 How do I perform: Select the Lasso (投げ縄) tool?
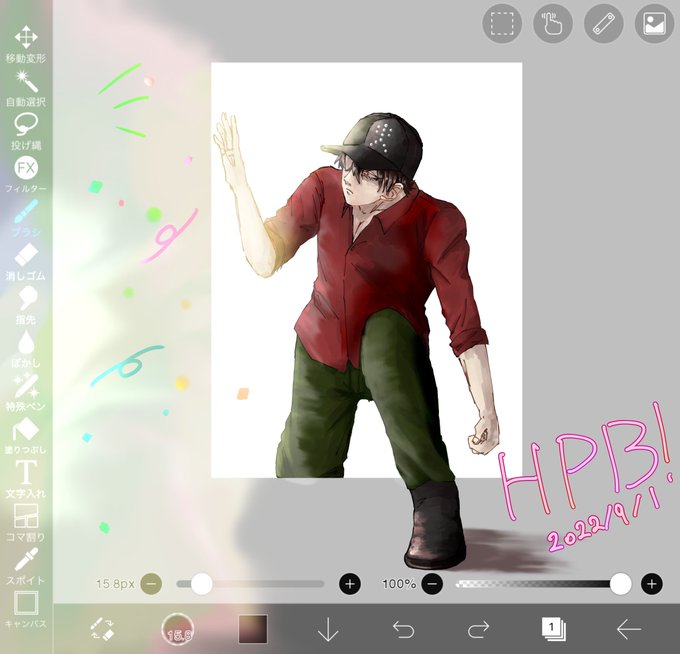pyautogui.click(x=26, y=131)
